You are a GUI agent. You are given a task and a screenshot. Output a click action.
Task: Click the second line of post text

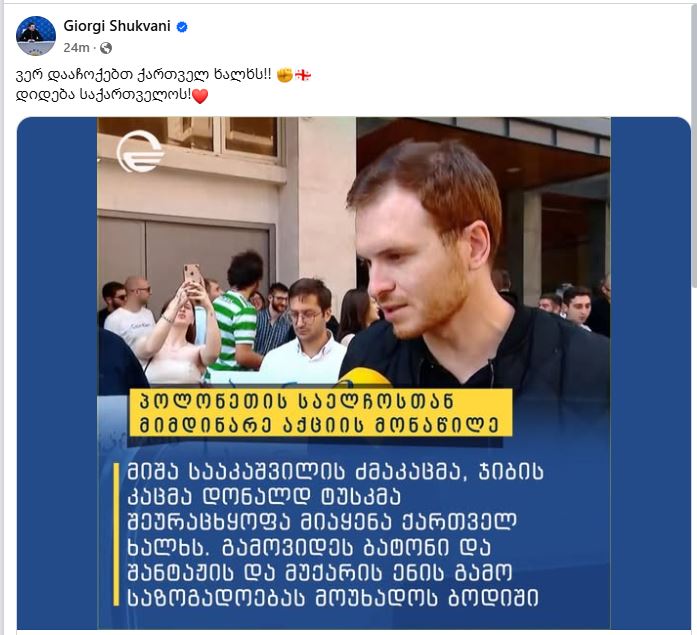(x=112, y=95)
